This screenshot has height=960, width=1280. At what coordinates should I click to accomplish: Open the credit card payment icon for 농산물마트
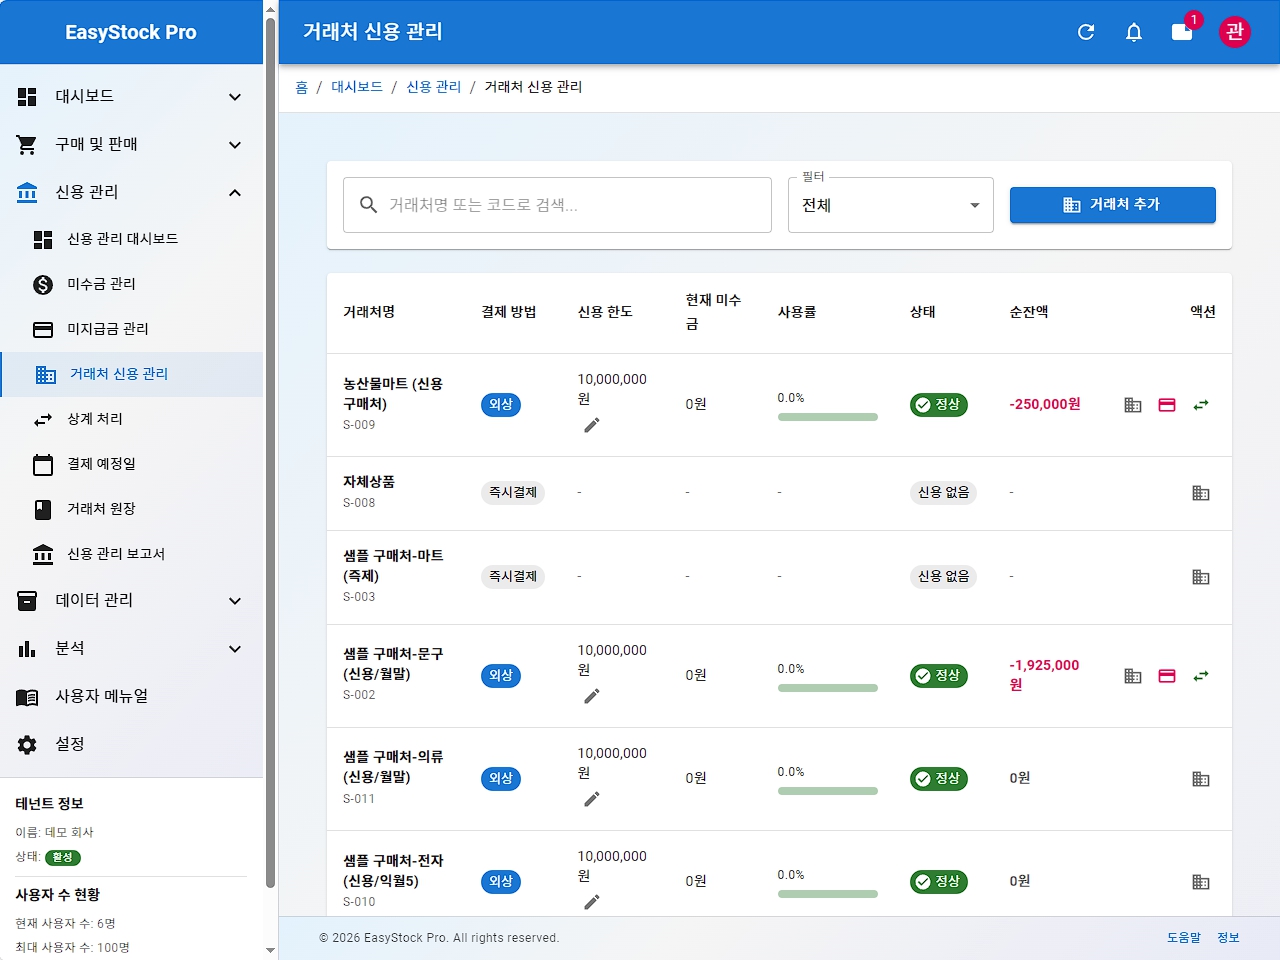[x=1166, y=405]
